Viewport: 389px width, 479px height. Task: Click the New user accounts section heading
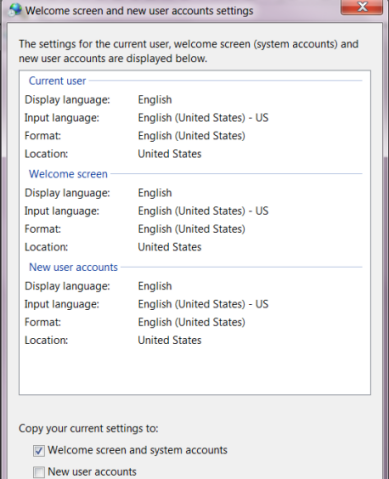point(73,267)
